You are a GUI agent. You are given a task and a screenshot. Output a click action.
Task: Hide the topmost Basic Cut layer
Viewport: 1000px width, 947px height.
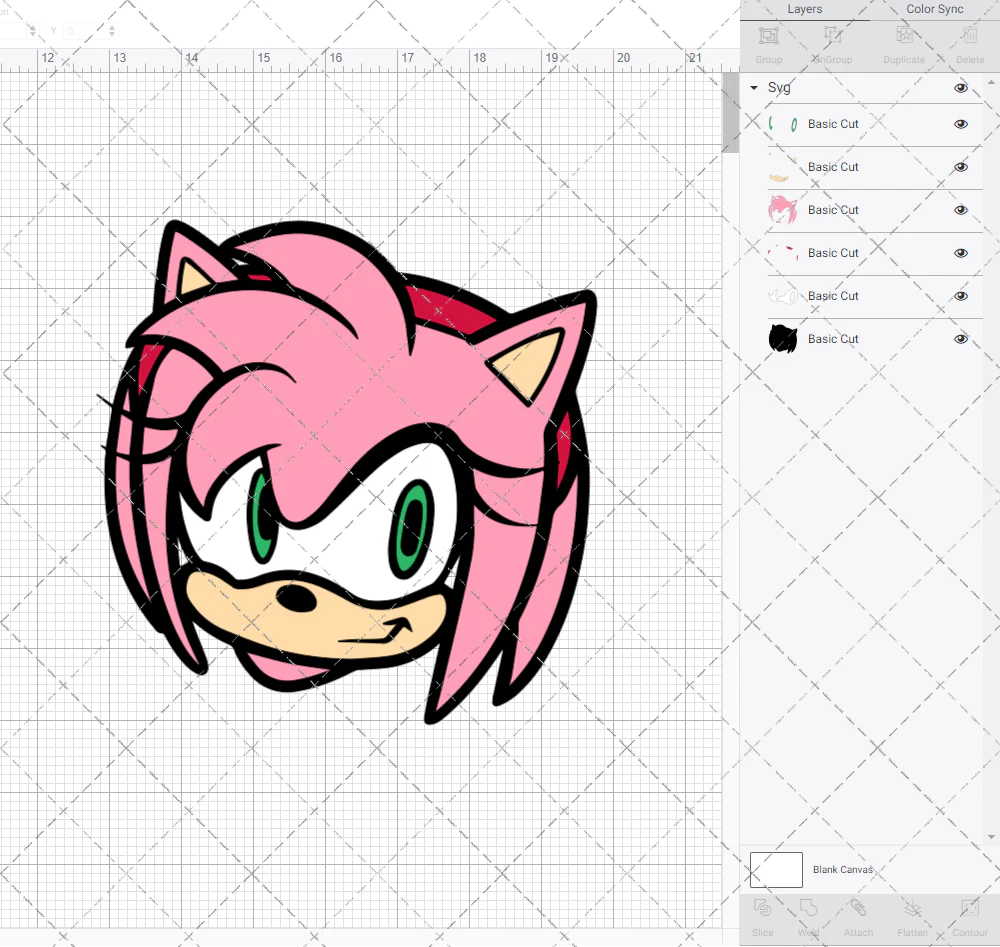961,123
